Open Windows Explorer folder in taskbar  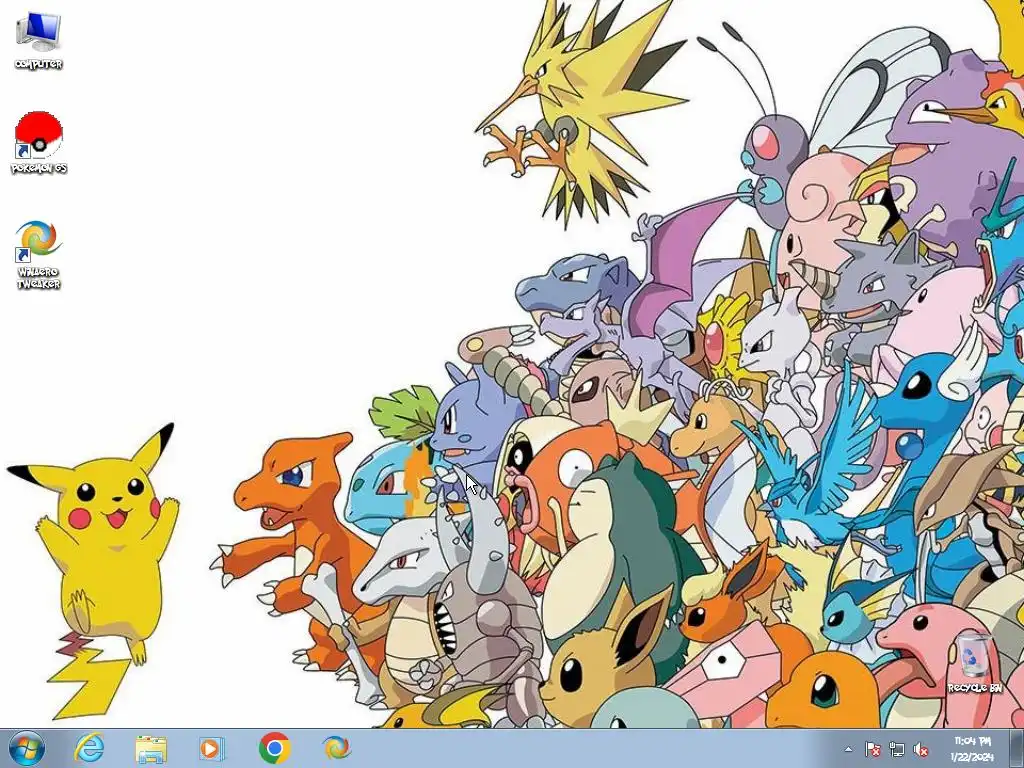[151, 748]
